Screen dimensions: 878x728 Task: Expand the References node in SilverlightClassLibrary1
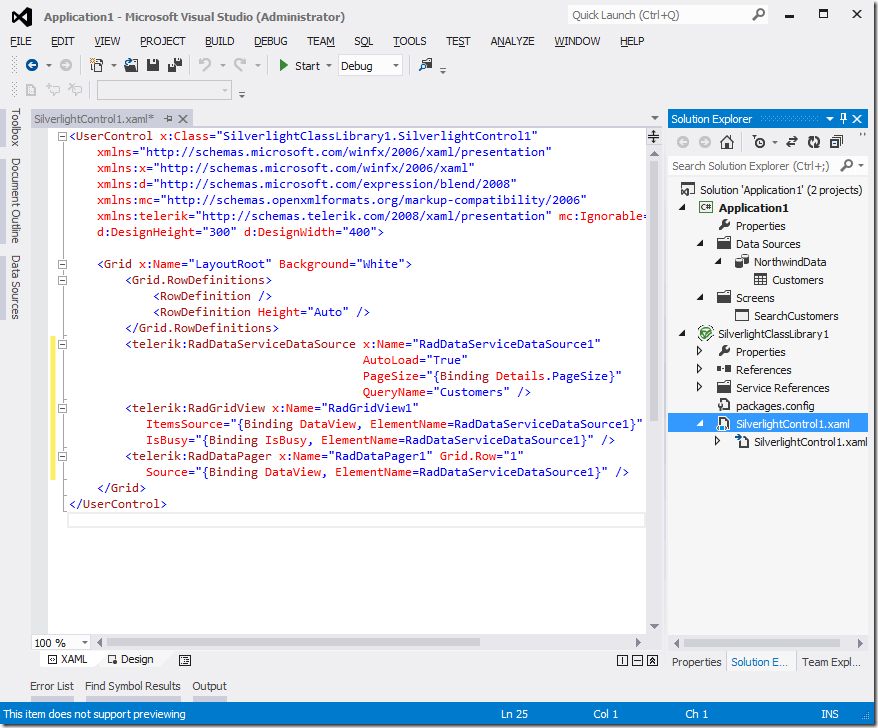click(x=699, y=370)
